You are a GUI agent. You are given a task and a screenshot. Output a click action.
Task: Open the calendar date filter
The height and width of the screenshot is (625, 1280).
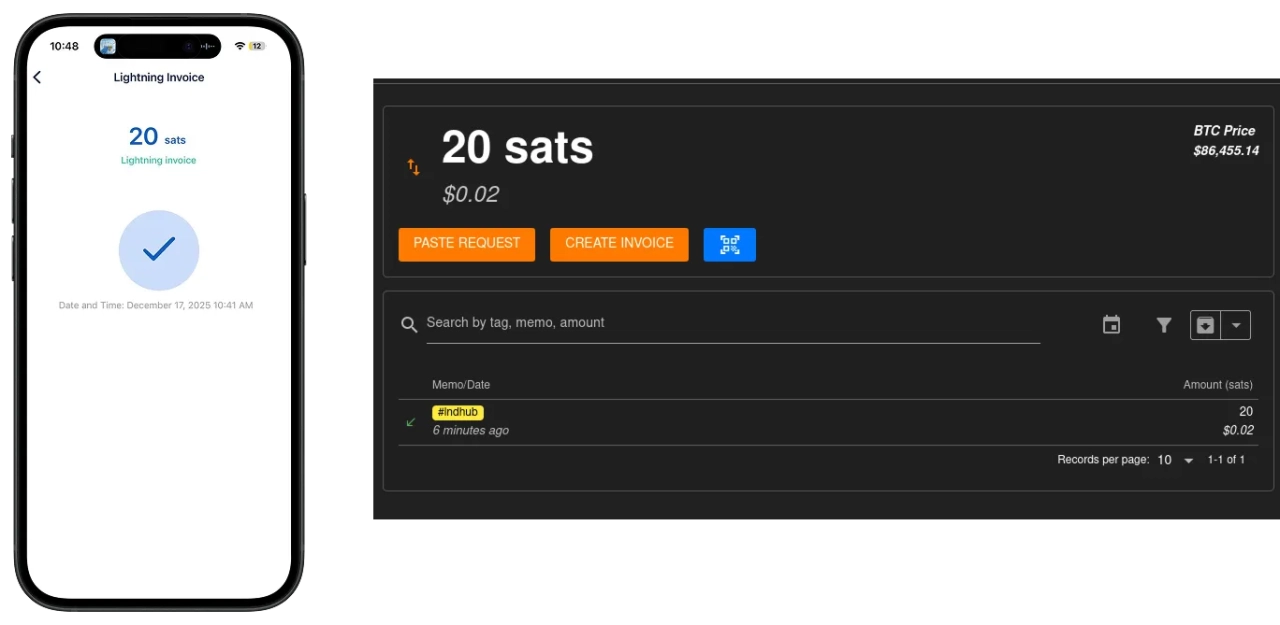(1111, 325)
